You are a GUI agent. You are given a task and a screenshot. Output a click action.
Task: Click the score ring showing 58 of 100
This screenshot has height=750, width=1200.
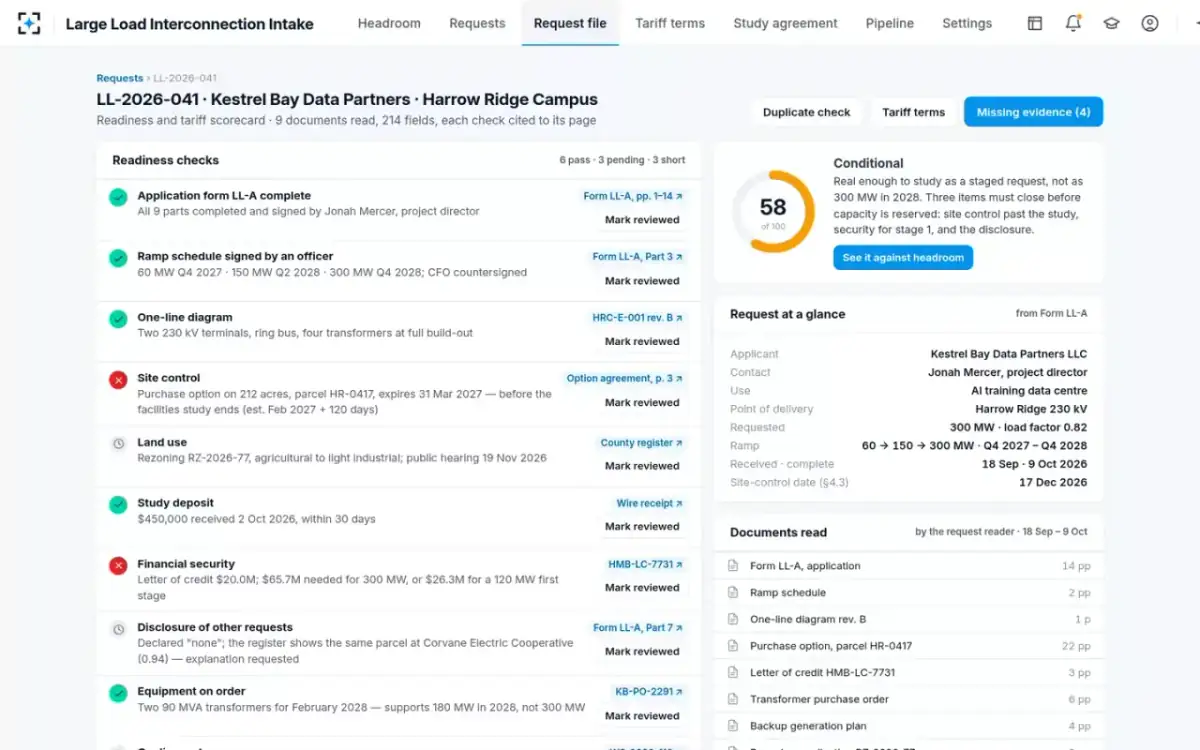(773, 211)
